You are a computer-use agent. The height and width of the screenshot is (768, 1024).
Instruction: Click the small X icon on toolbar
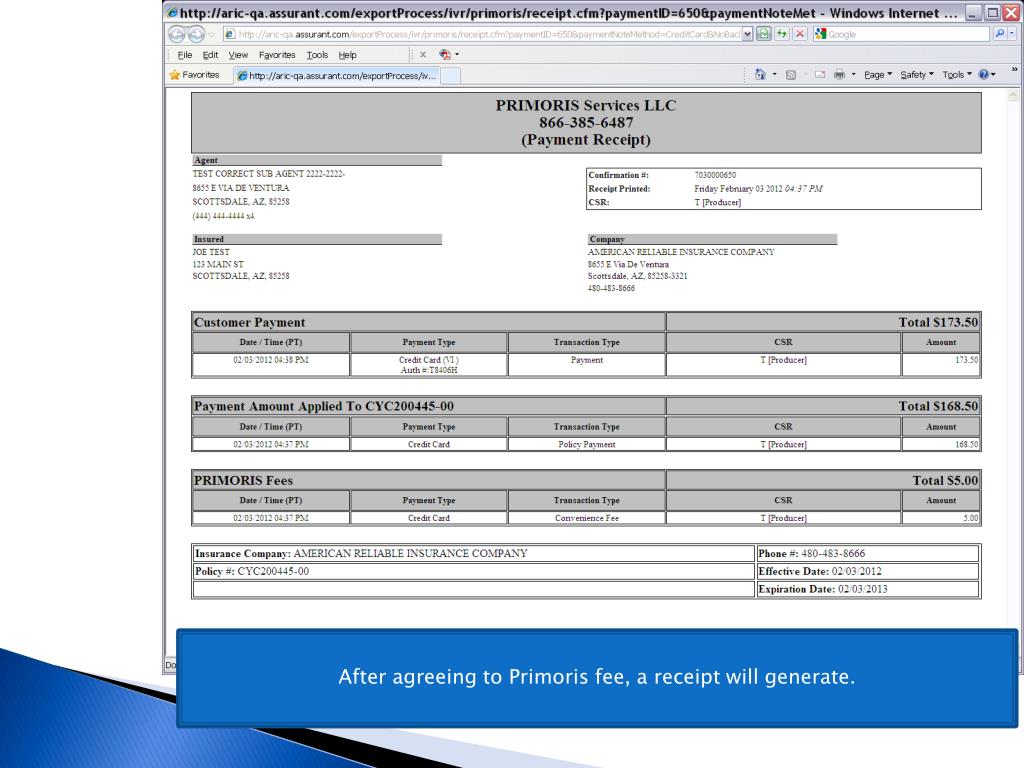[x=423, y=55]
